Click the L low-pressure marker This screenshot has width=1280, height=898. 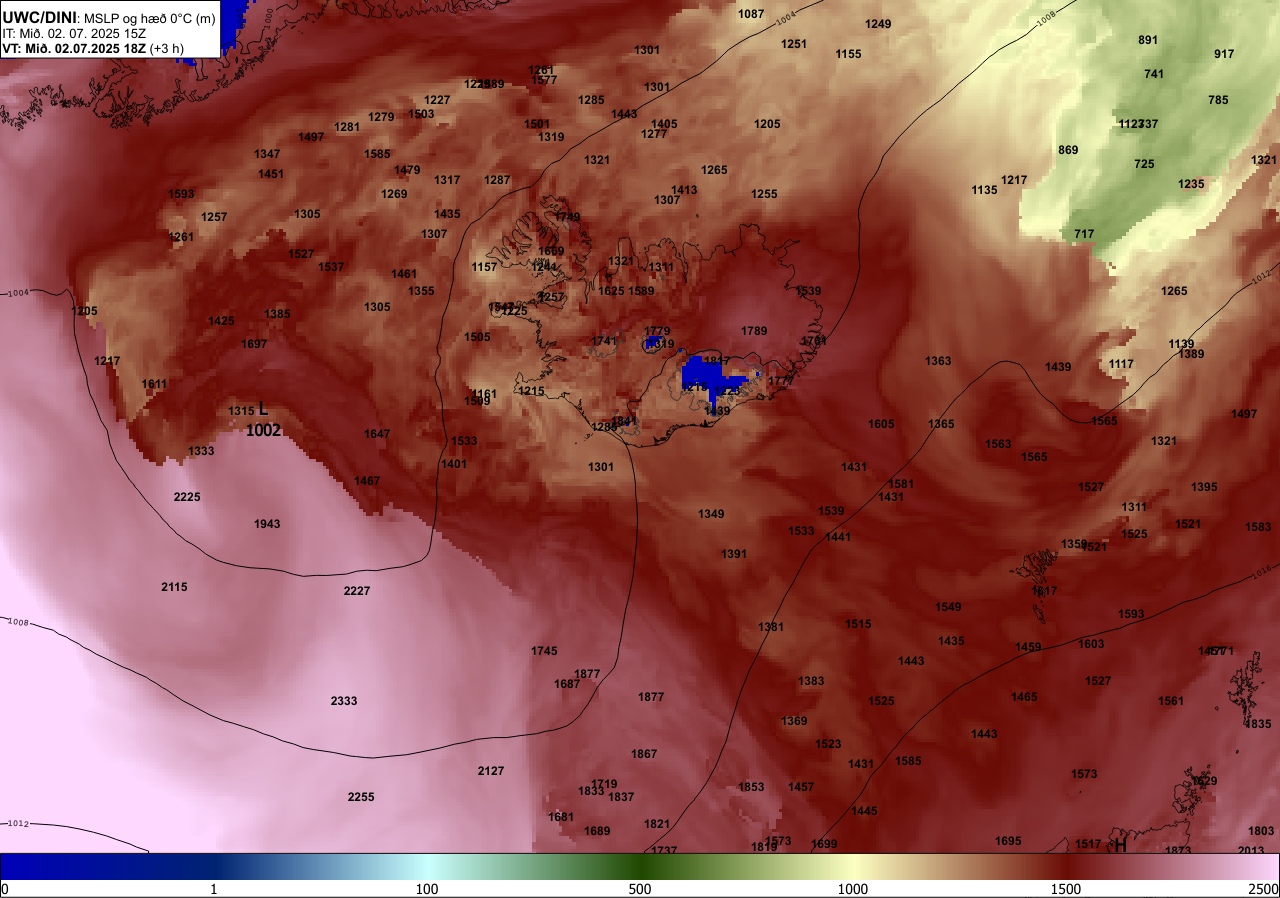pos(263,409)
